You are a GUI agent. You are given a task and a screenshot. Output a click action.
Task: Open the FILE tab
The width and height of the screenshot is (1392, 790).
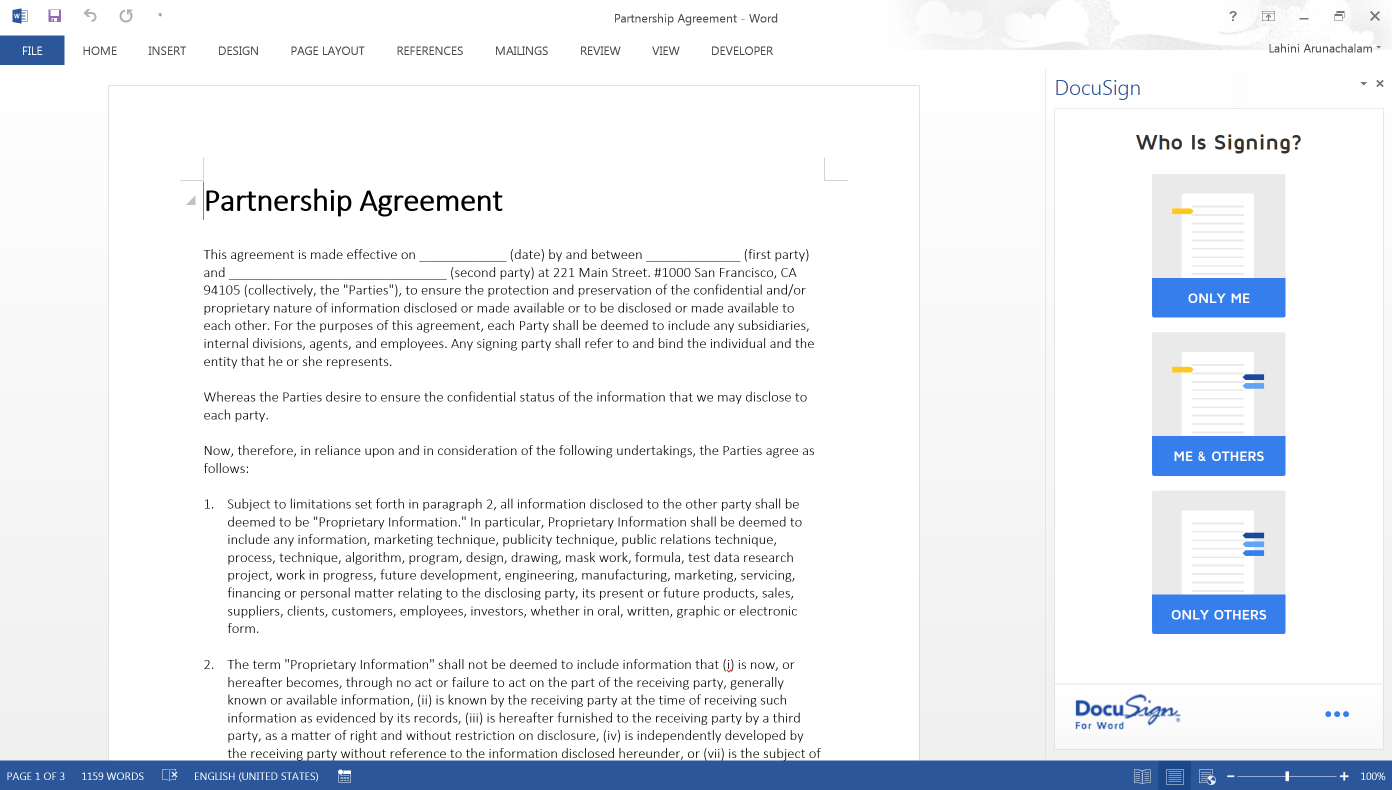pos(32,51)
